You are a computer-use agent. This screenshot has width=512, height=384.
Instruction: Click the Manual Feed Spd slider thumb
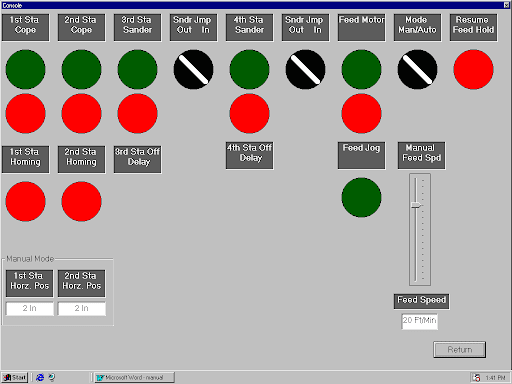(416, 205)
